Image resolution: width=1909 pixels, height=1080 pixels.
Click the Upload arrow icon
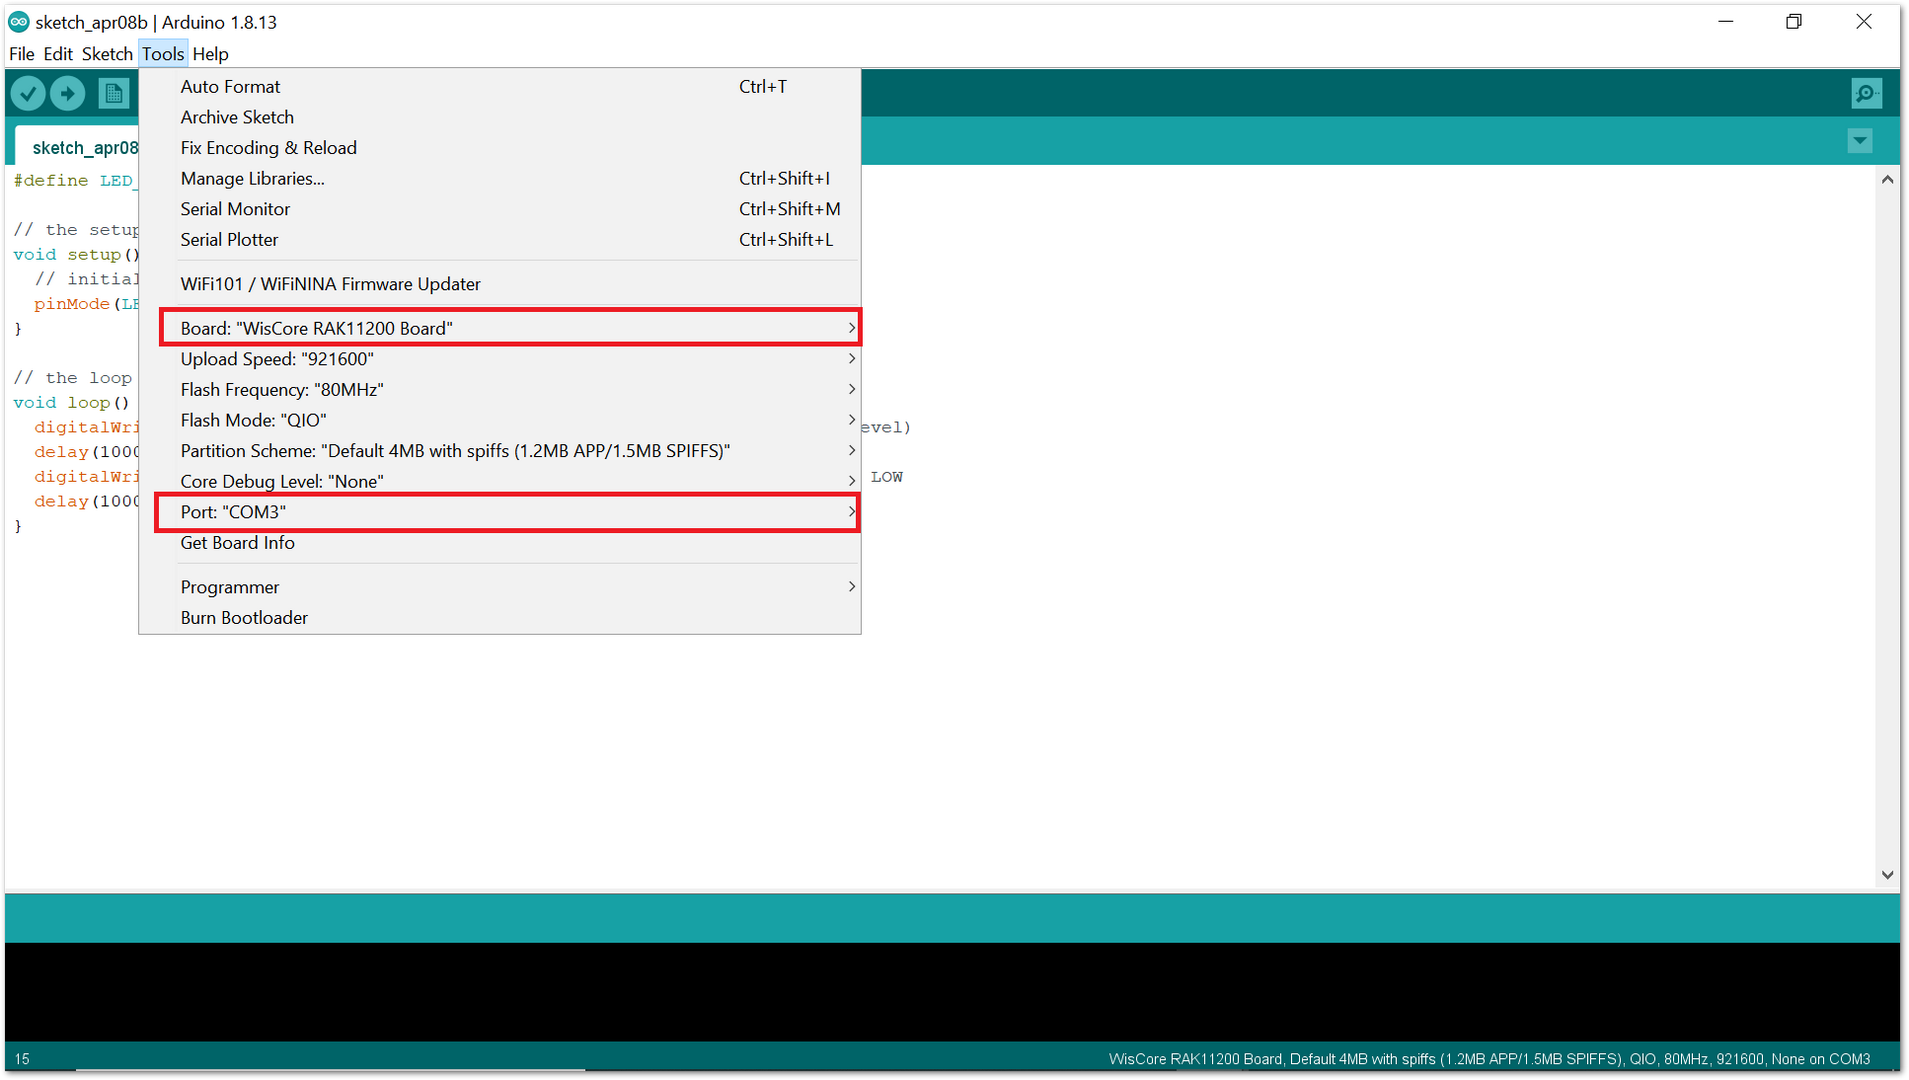[68, 94]
